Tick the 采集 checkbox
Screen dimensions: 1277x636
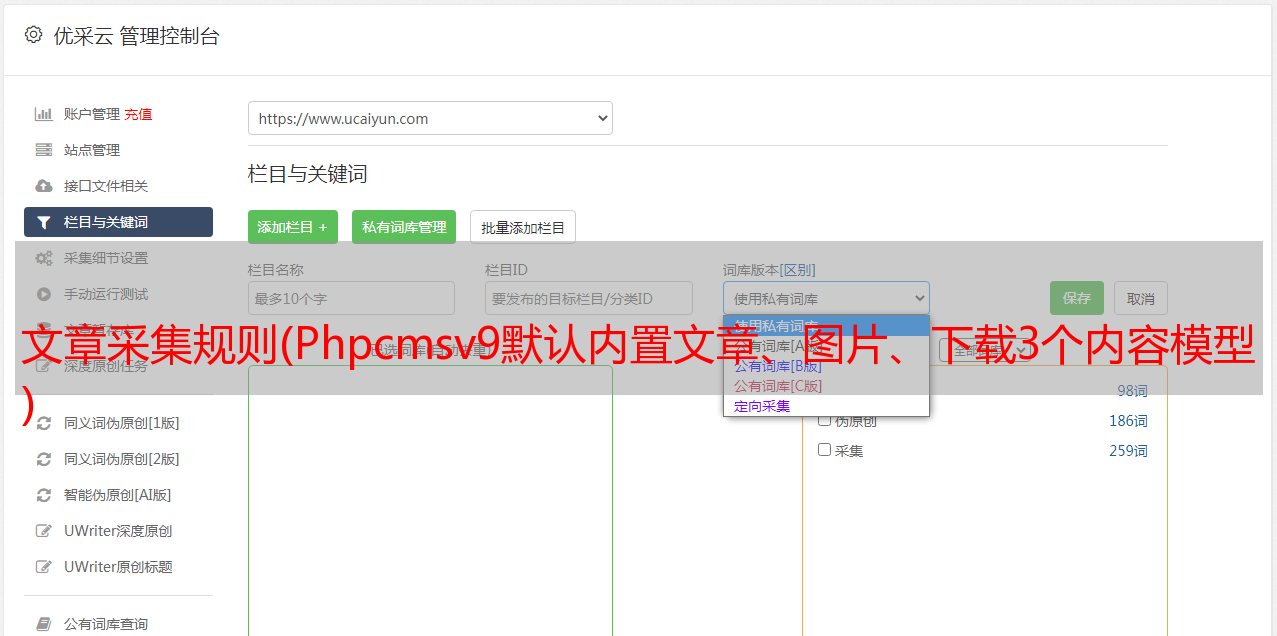[x=825, y=450]
